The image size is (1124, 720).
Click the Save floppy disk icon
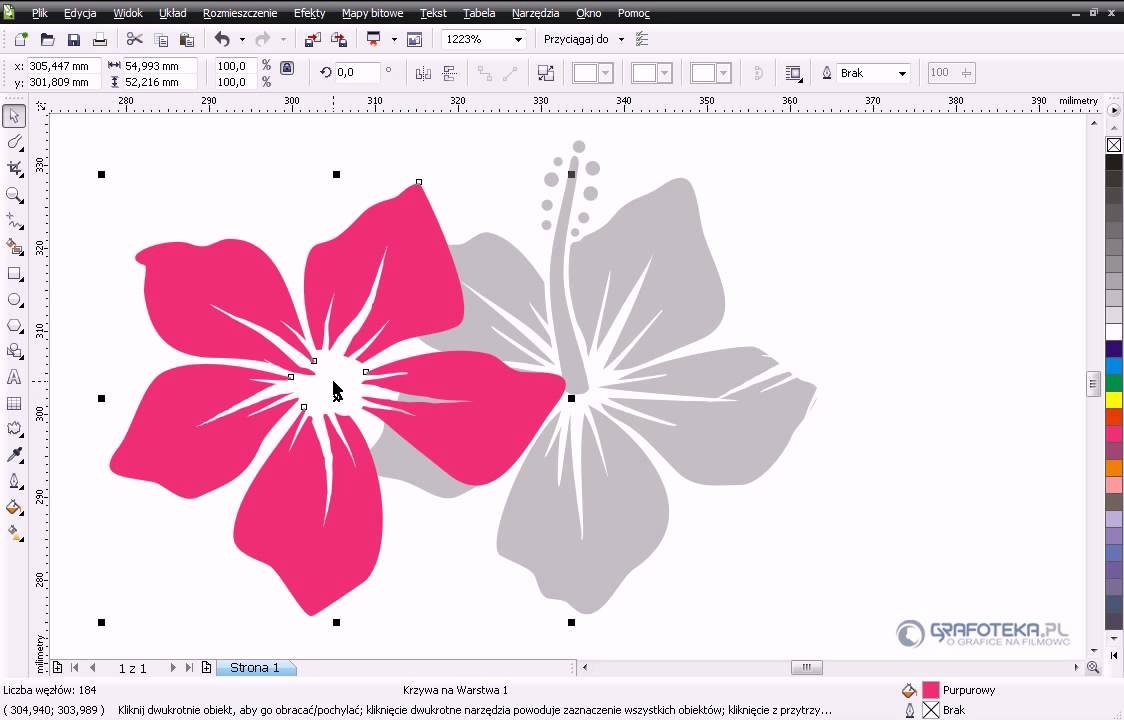coord(73,40)
